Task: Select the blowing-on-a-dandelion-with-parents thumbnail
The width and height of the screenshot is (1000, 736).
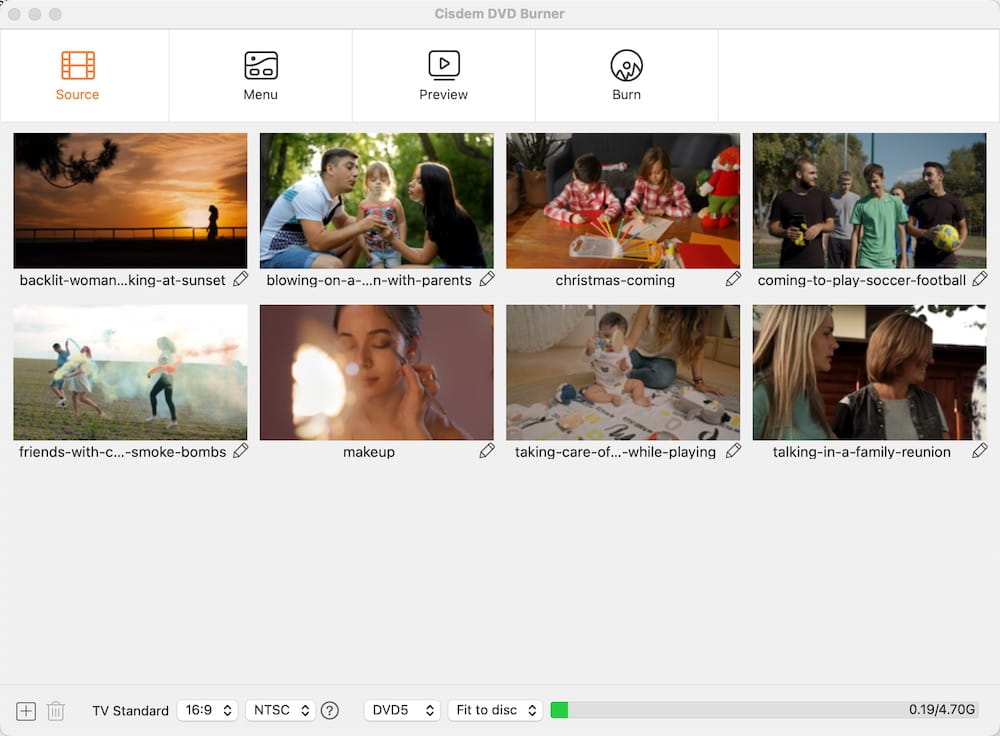Action: pyautogui.click(x=376, y=200)
